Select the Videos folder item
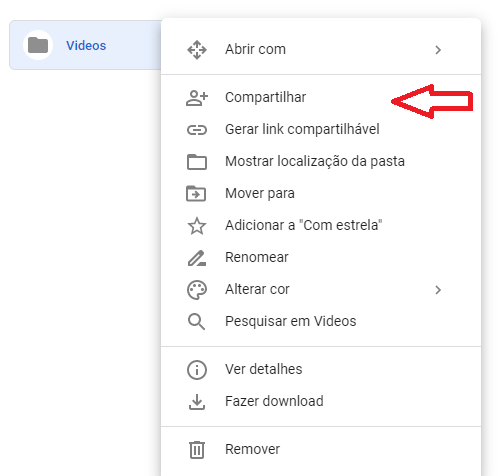This screenshot has width=503, height=476. point(85,45)
